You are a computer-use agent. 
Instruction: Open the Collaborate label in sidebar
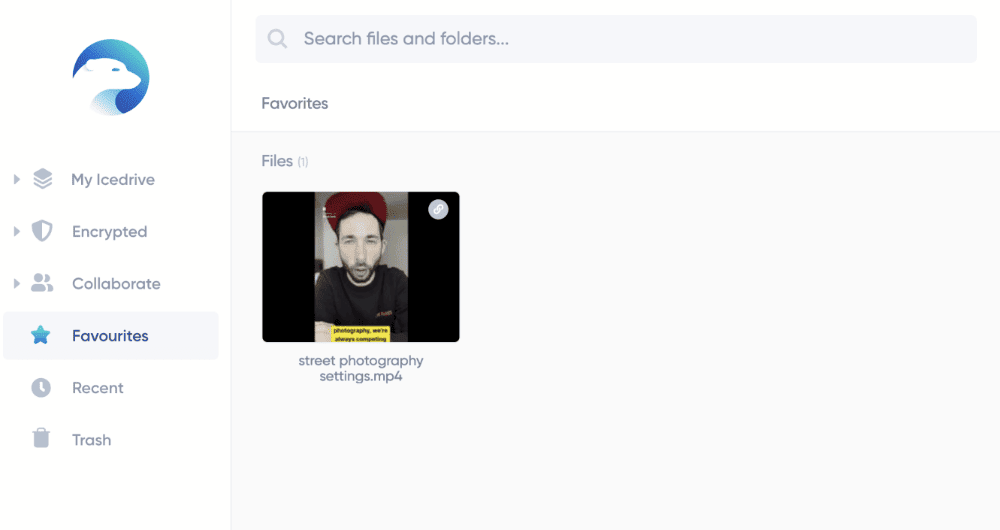click(x=116, y=284)
